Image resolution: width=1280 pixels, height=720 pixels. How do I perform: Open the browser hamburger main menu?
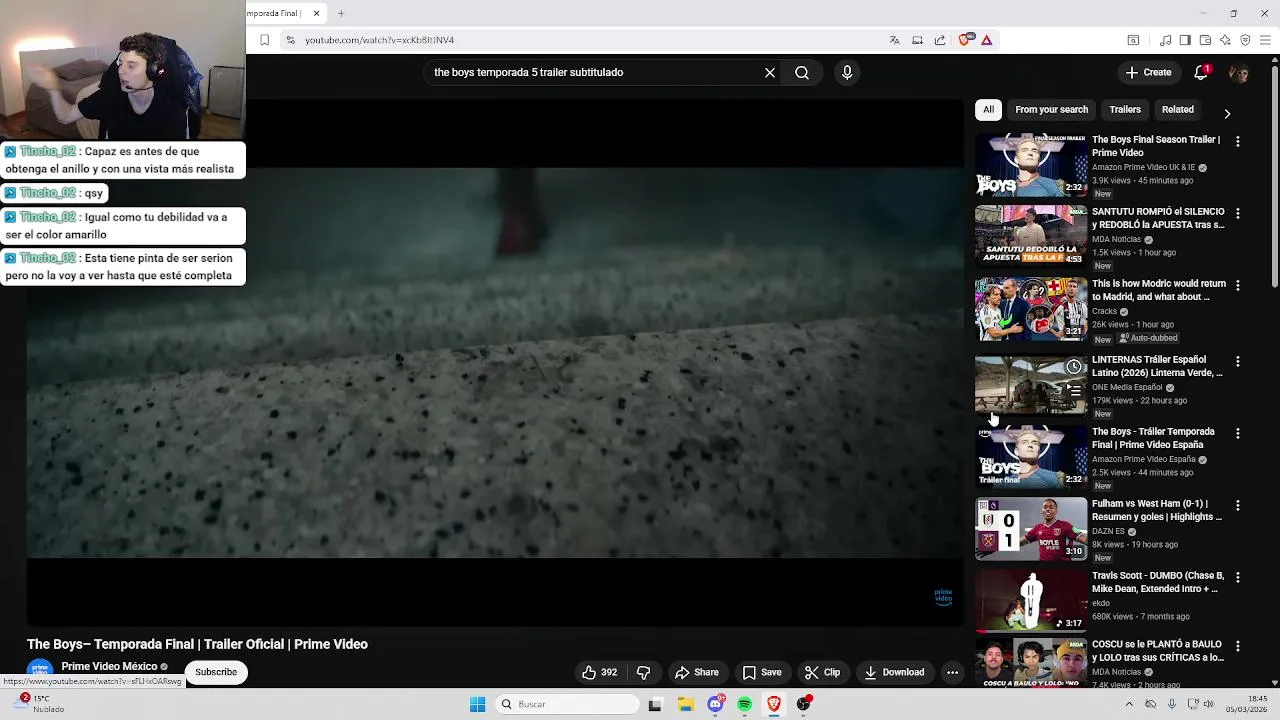(x=1265, y=40)
